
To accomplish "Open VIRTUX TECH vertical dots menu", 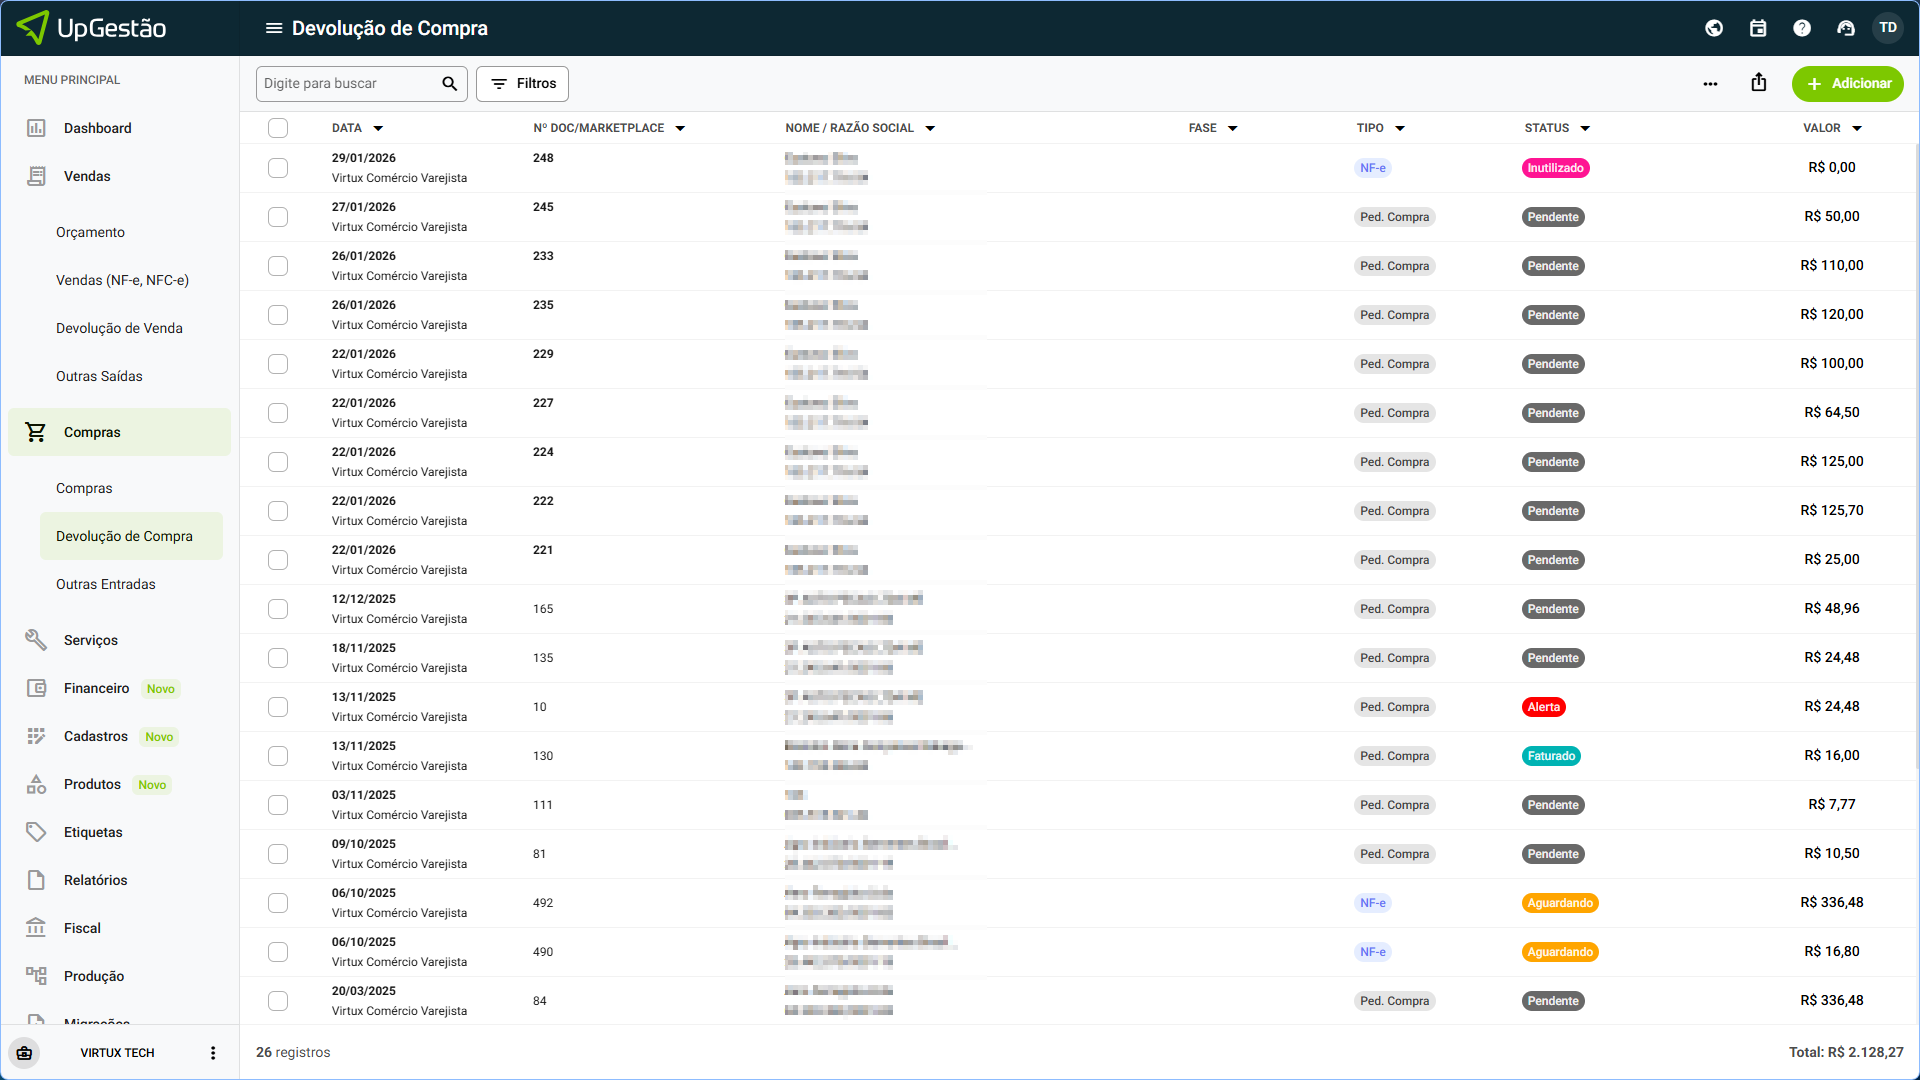I will point(213,1053).
